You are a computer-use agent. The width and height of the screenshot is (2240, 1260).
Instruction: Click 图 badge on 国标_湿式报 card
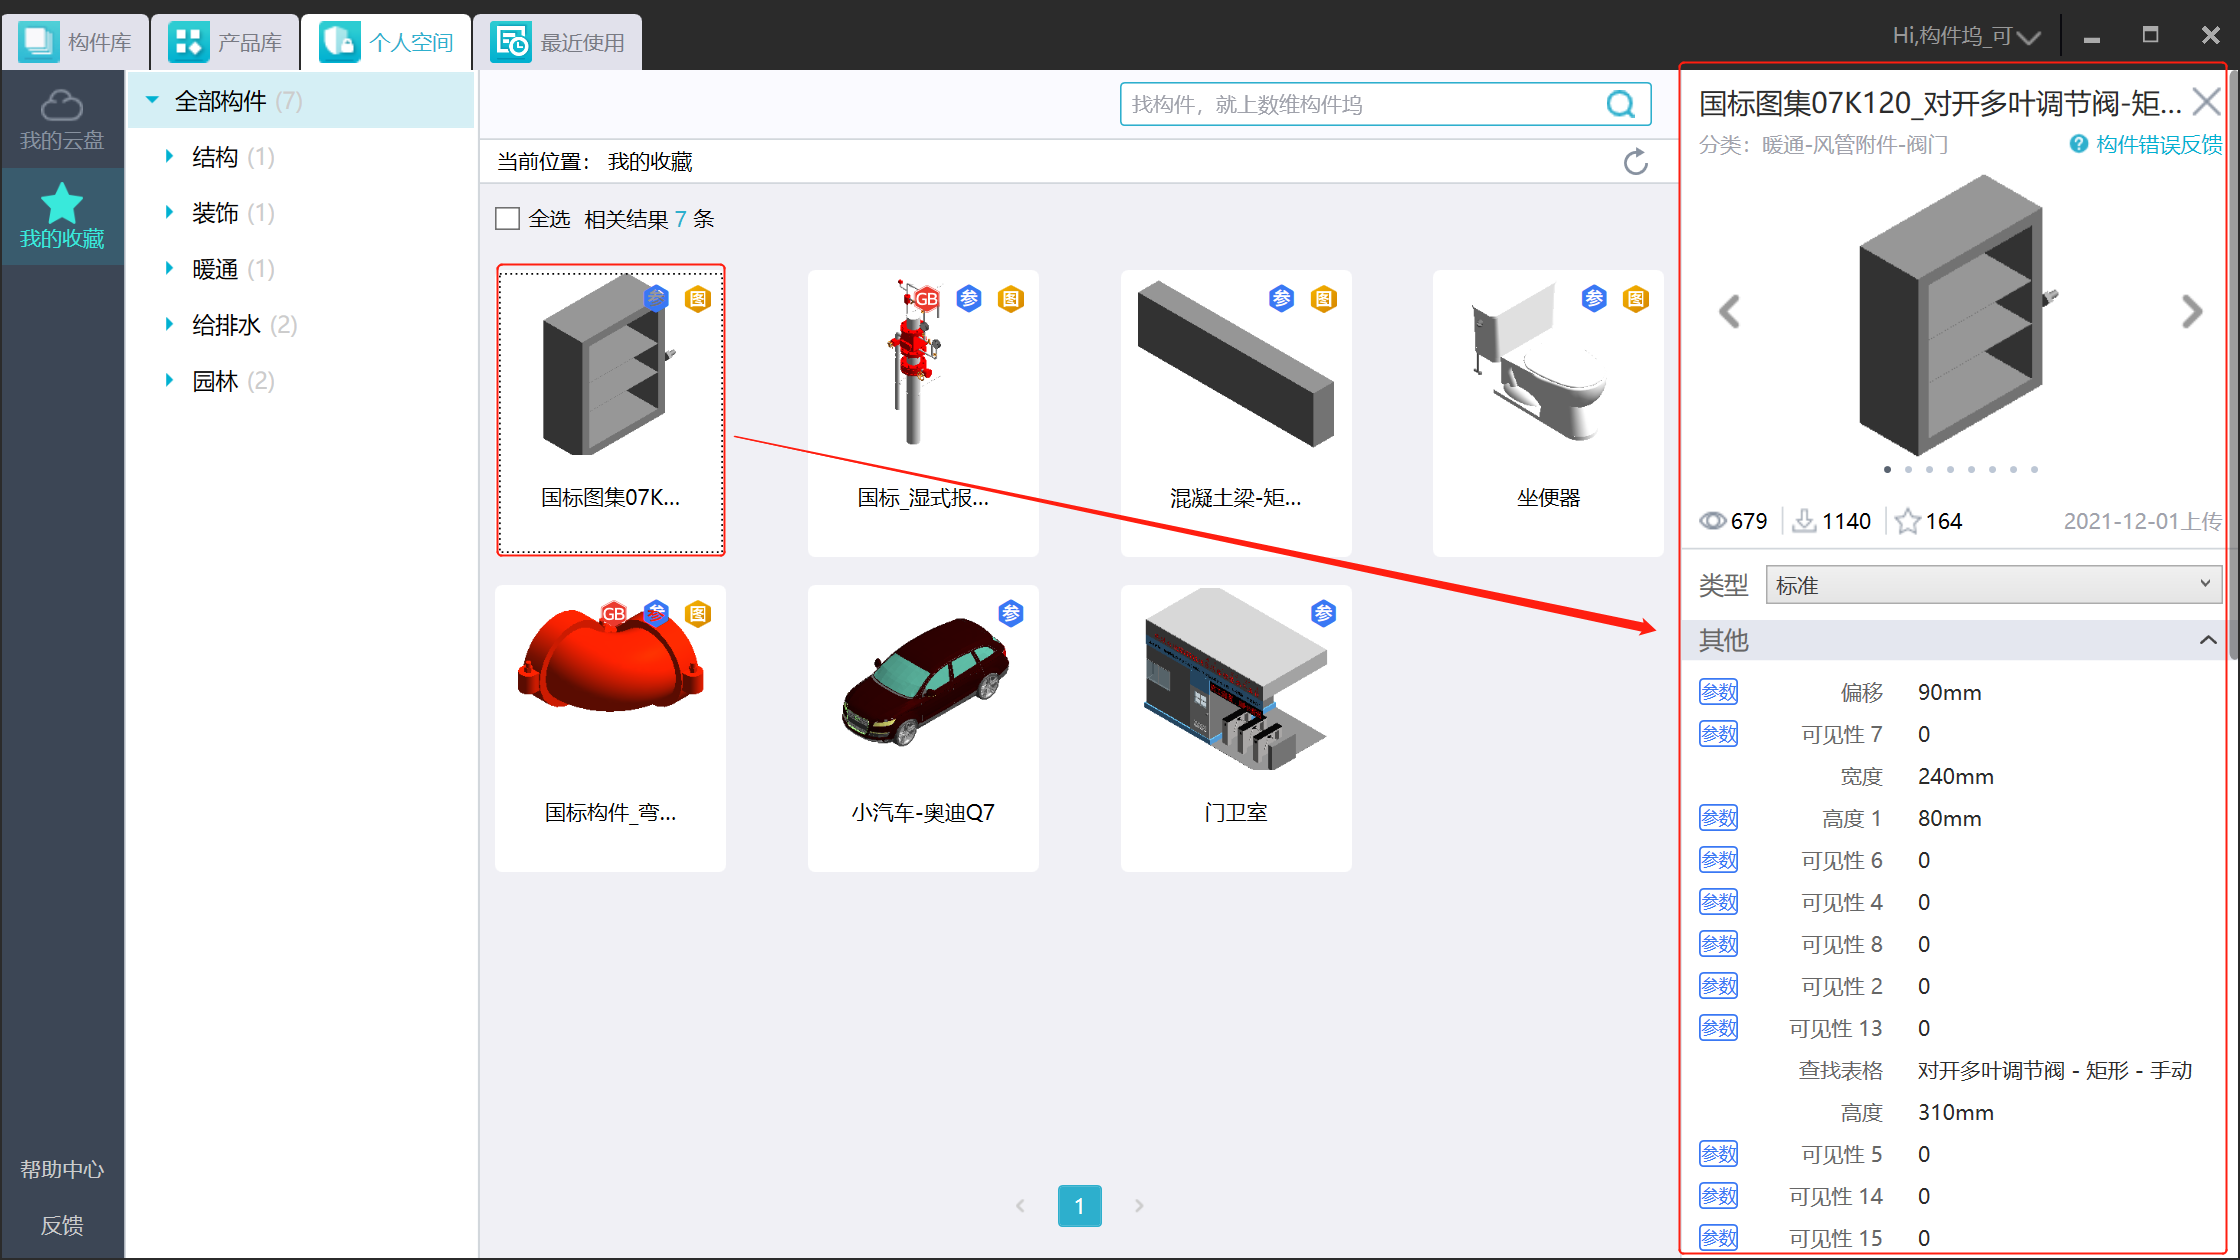1011,298
